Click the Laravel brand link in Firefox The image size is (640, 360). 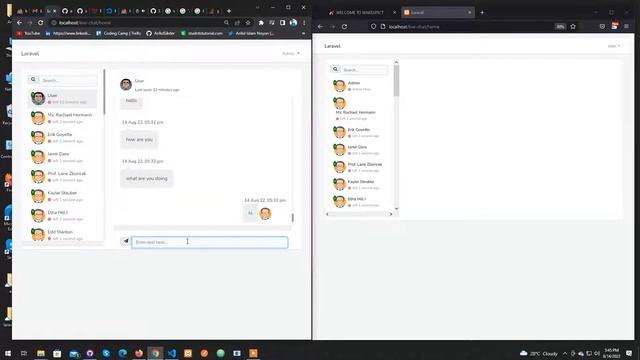tap(332, 46)
